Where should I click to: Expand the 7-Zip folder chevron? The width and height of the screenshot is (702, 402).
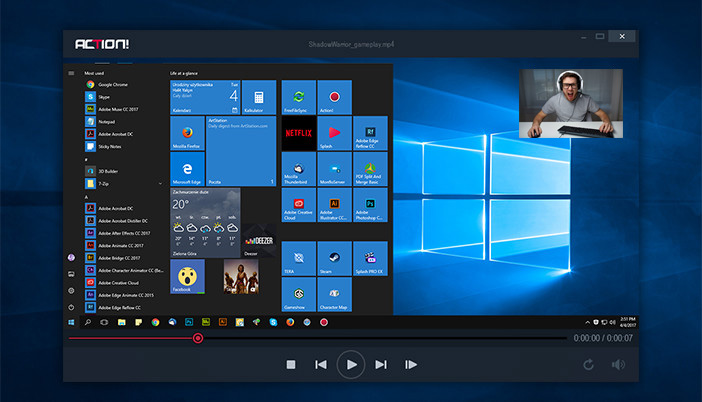tap(160, 184)
